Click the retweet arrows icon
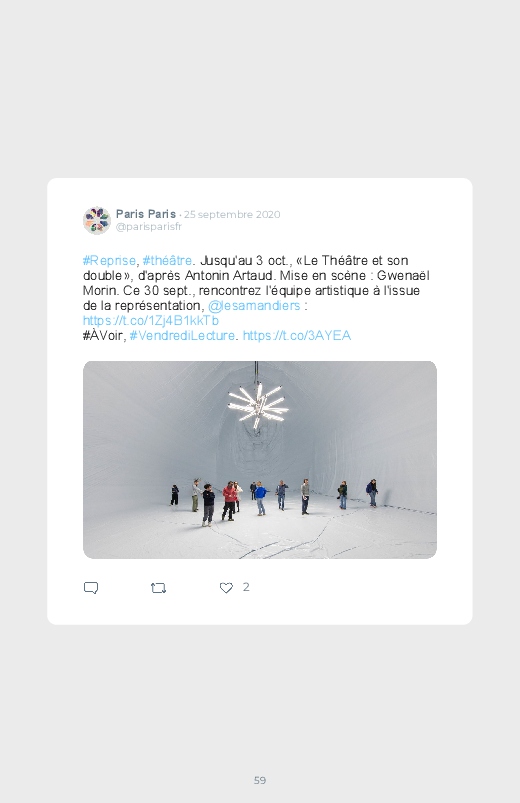Screen dimensions: 520x803 click(158, 588)
